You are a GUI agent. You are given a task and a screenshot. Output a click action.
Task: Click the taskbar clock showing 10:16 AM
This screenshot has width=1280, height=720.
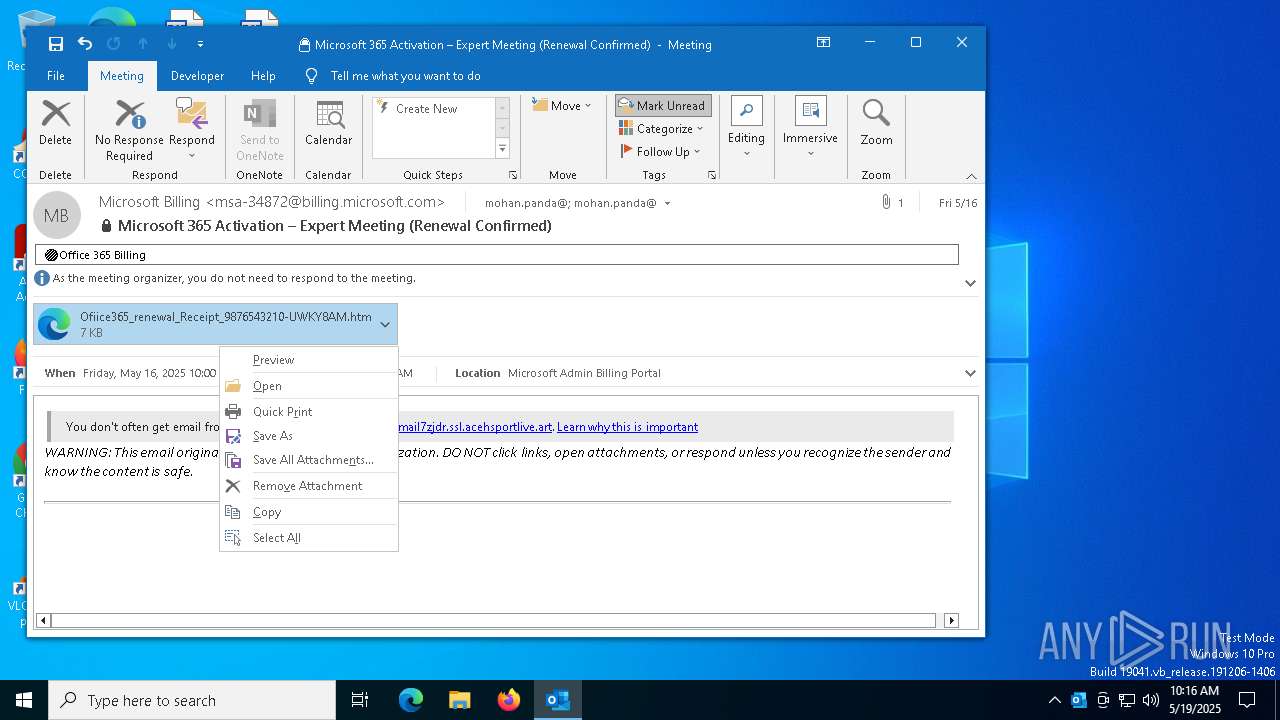tap(1195, 700)
